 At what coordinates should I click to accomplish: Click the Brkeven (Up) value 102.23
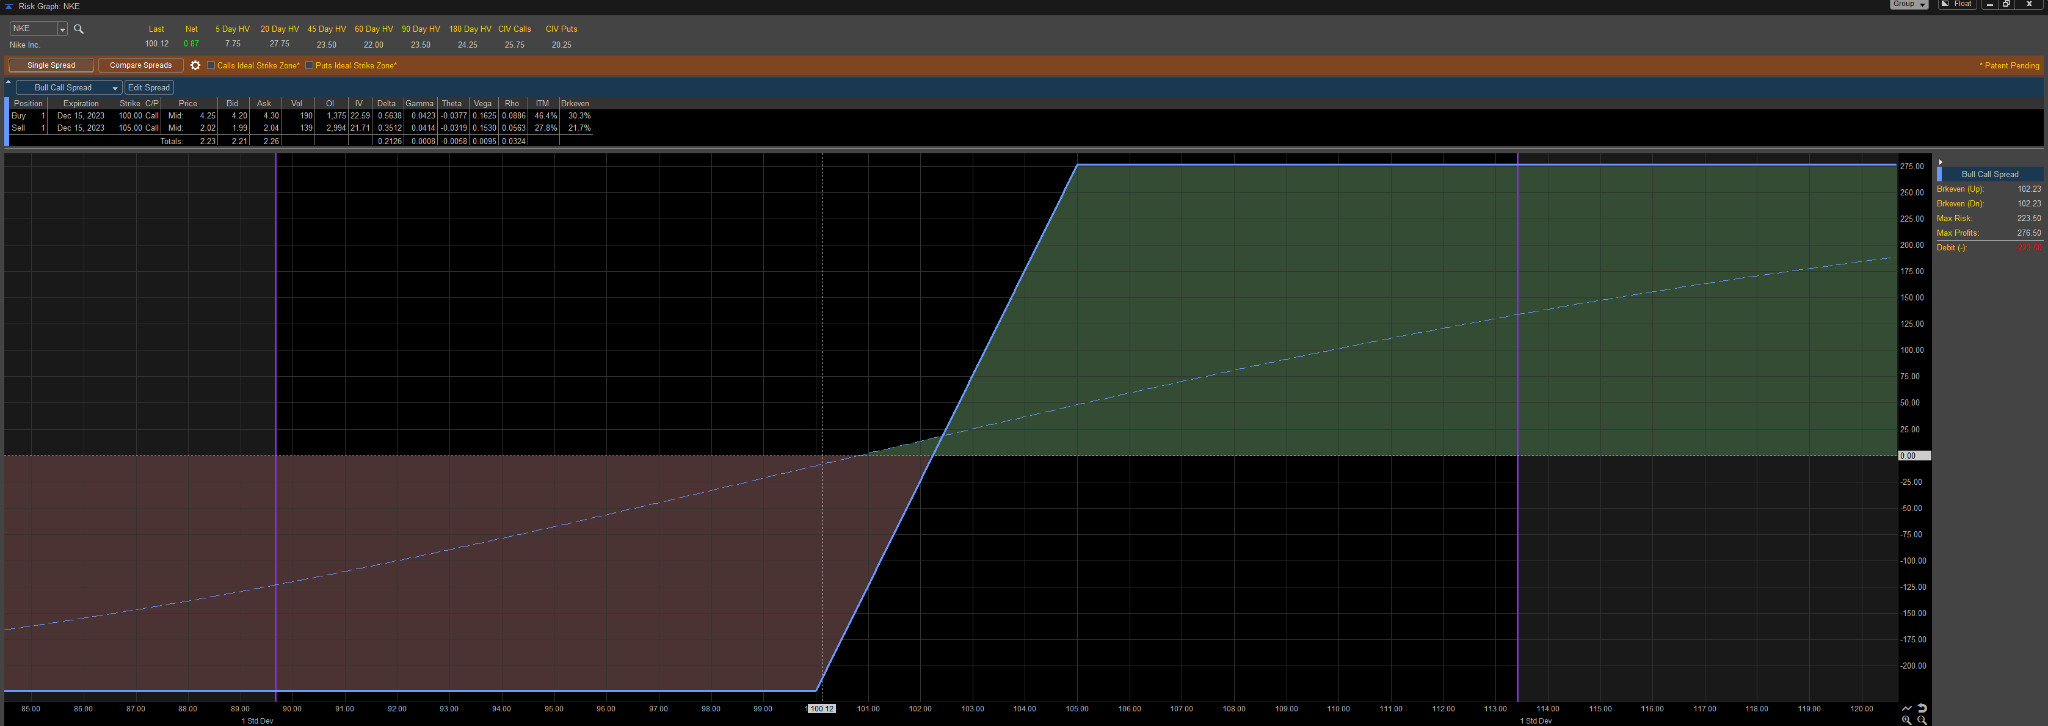pos(2029,189)
